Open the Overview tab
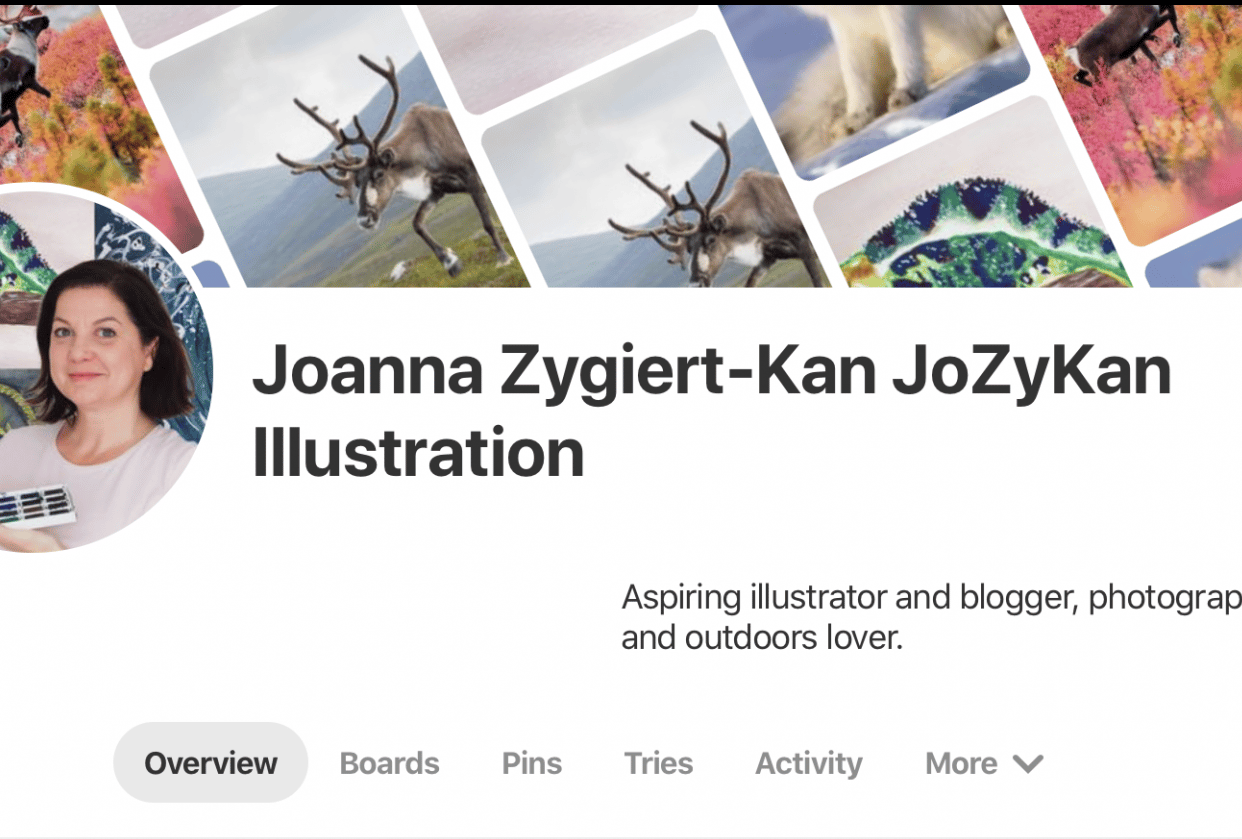Image resolution: width=1242 pixels, height=839 pixels. point(211,763)
